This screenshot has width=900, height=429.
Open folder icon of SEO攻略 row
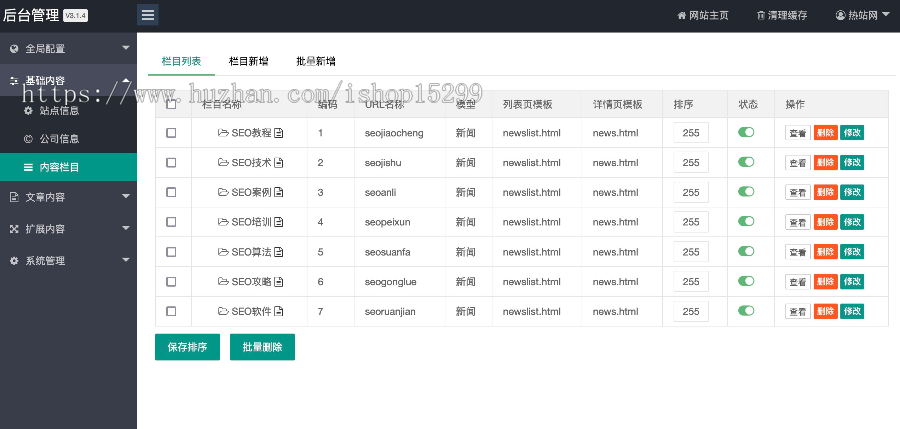pos(223,281)
